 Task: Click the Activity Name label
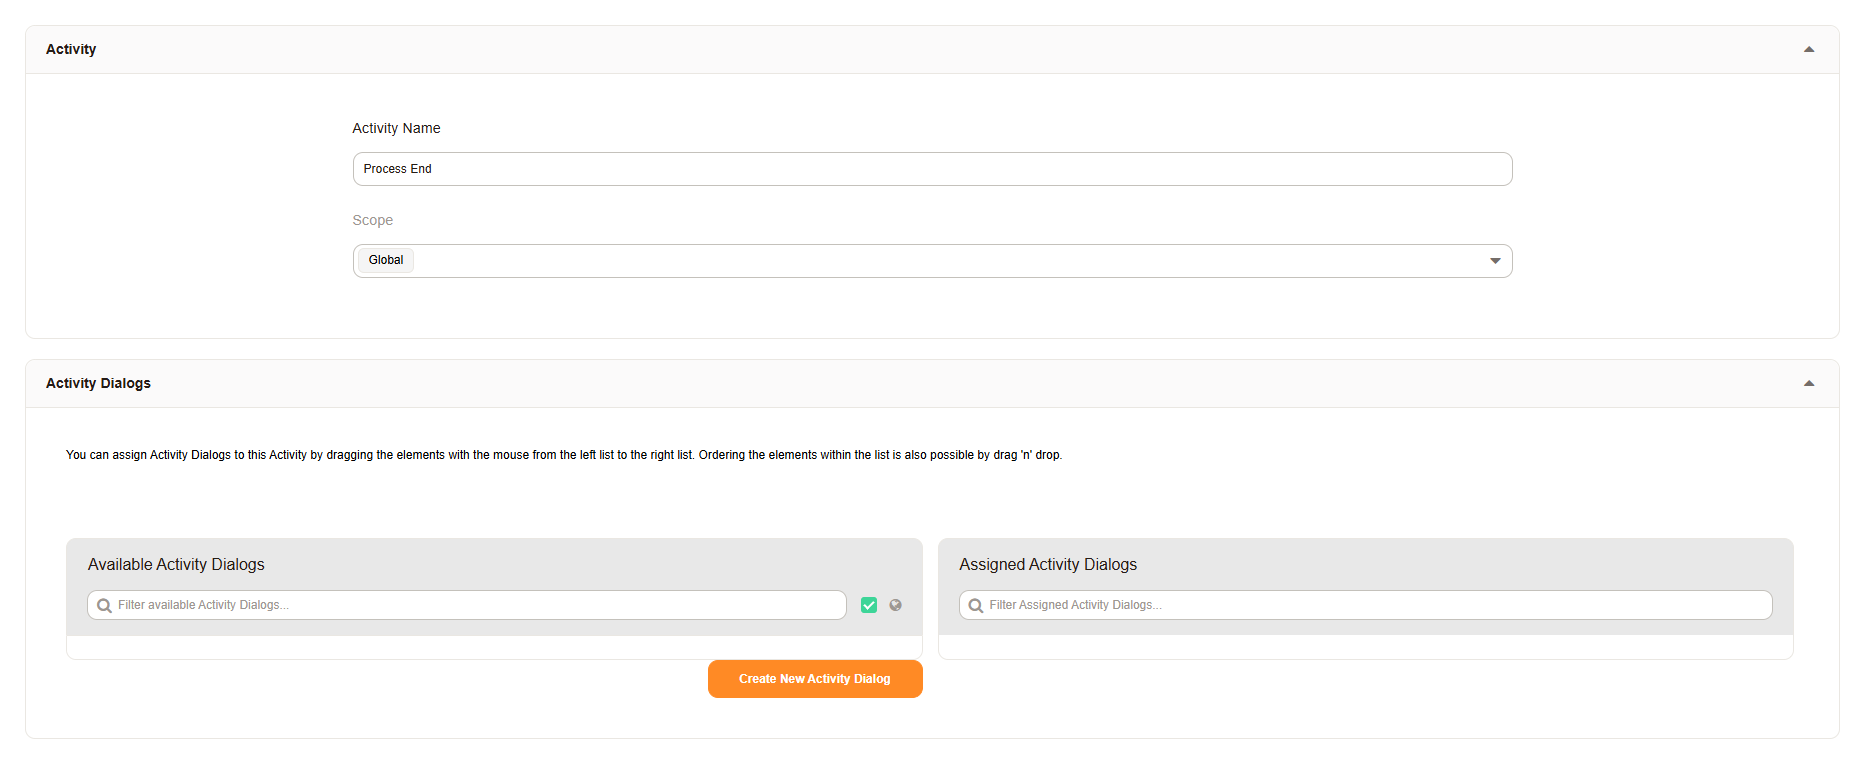(396, 128)
